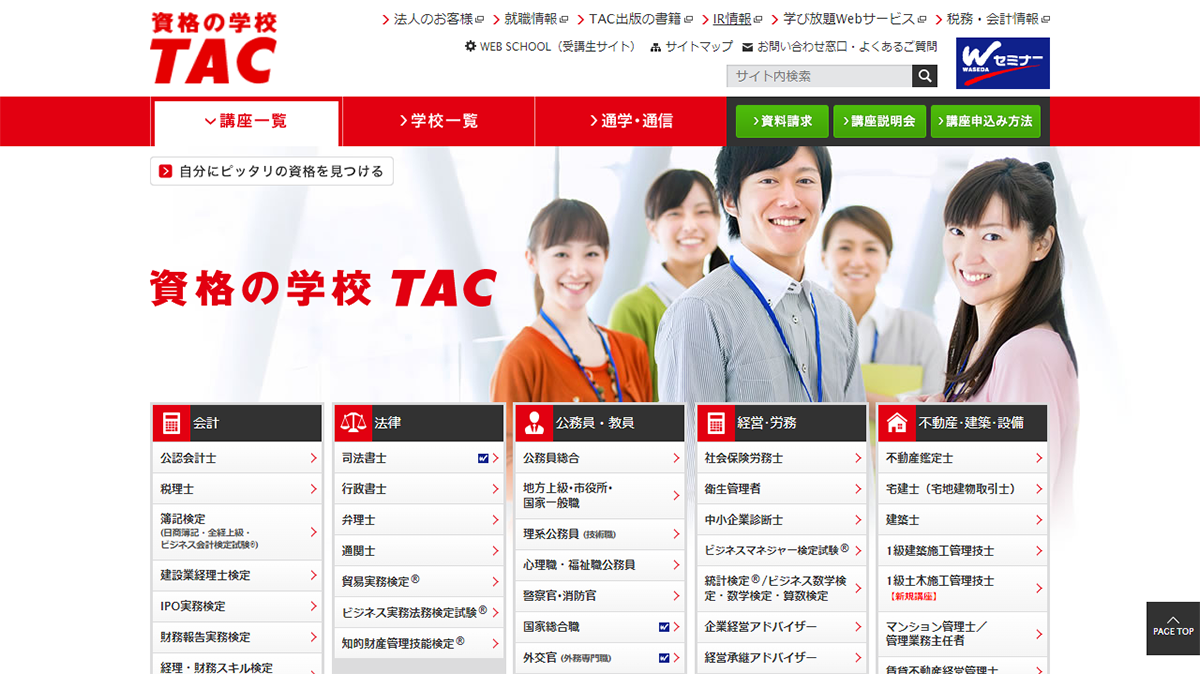1200x674 pixels.
Task: Click the sitemap icon next to サイトマップ
Action: (x=655, y=46)
